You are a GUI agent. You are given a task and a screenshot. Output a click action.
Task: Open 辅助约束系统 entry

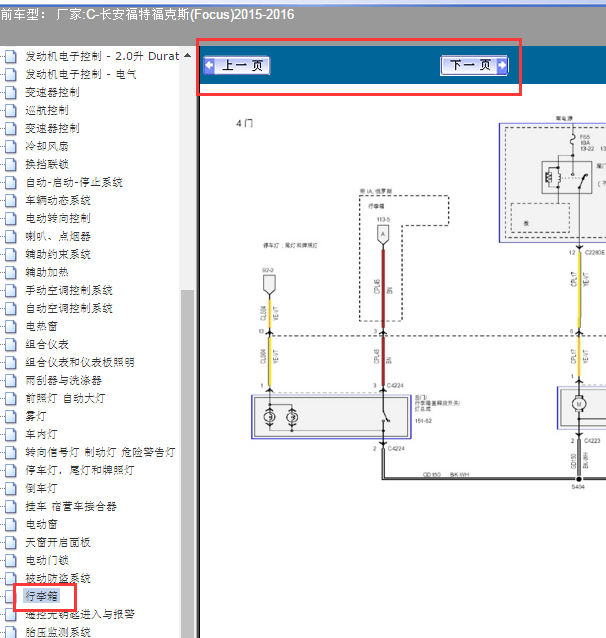point(58,254)
